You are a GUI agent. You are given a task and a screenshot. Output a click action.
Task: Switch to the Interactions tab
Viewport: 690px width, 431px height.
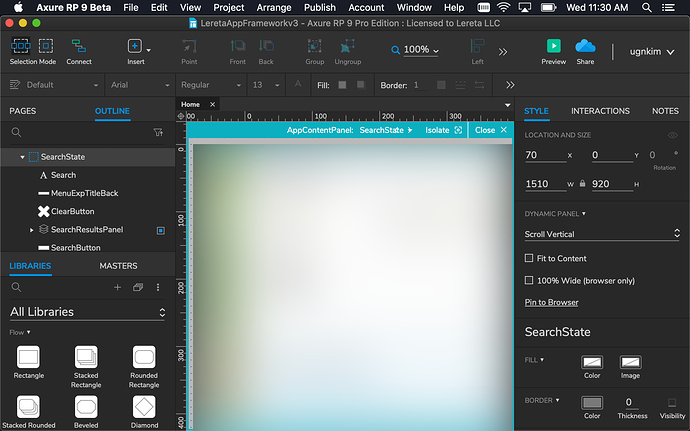(600, 111)
